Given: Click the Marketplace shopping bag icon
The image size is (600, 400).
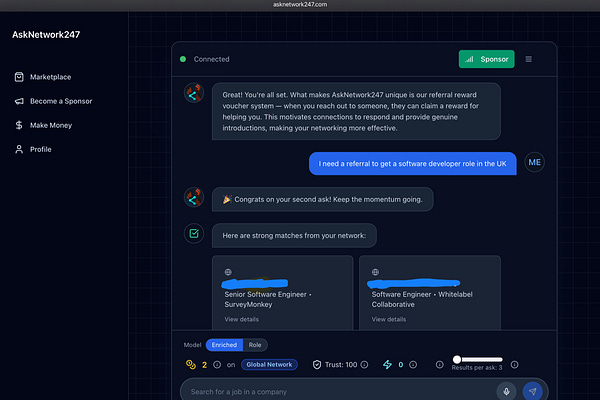Looking at the screenshot, I should (x=19, y=77).
